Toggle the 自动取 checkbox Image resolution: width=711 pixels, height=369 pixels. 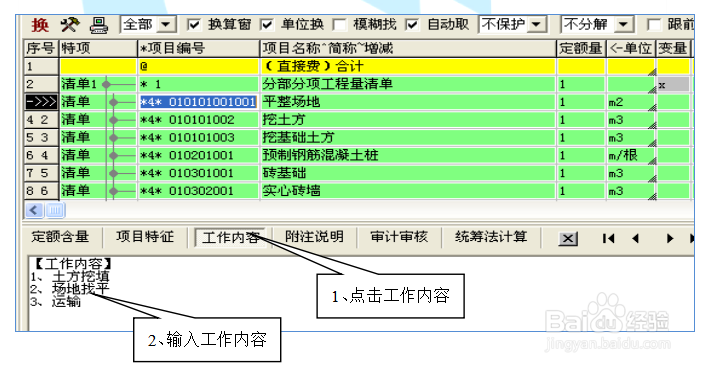click(412, 24)
